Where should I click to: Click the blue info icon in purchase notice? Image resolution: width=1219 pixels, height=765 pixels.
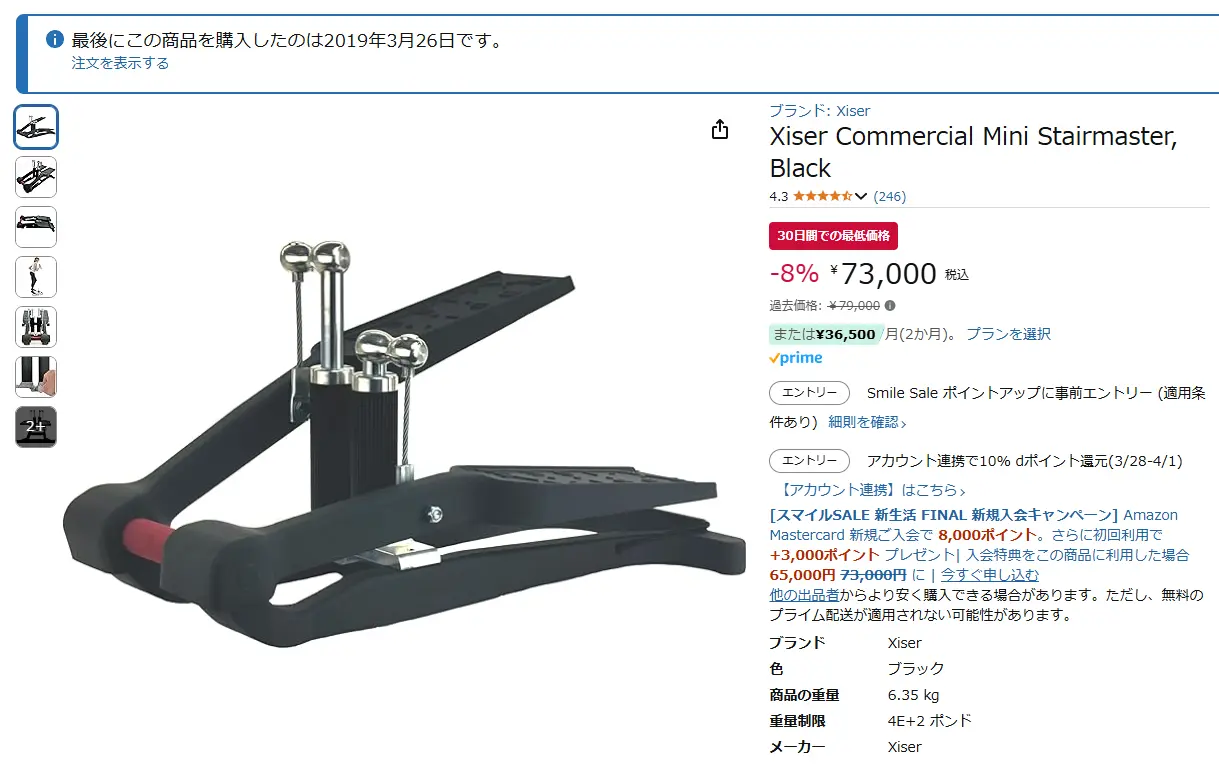55,40
